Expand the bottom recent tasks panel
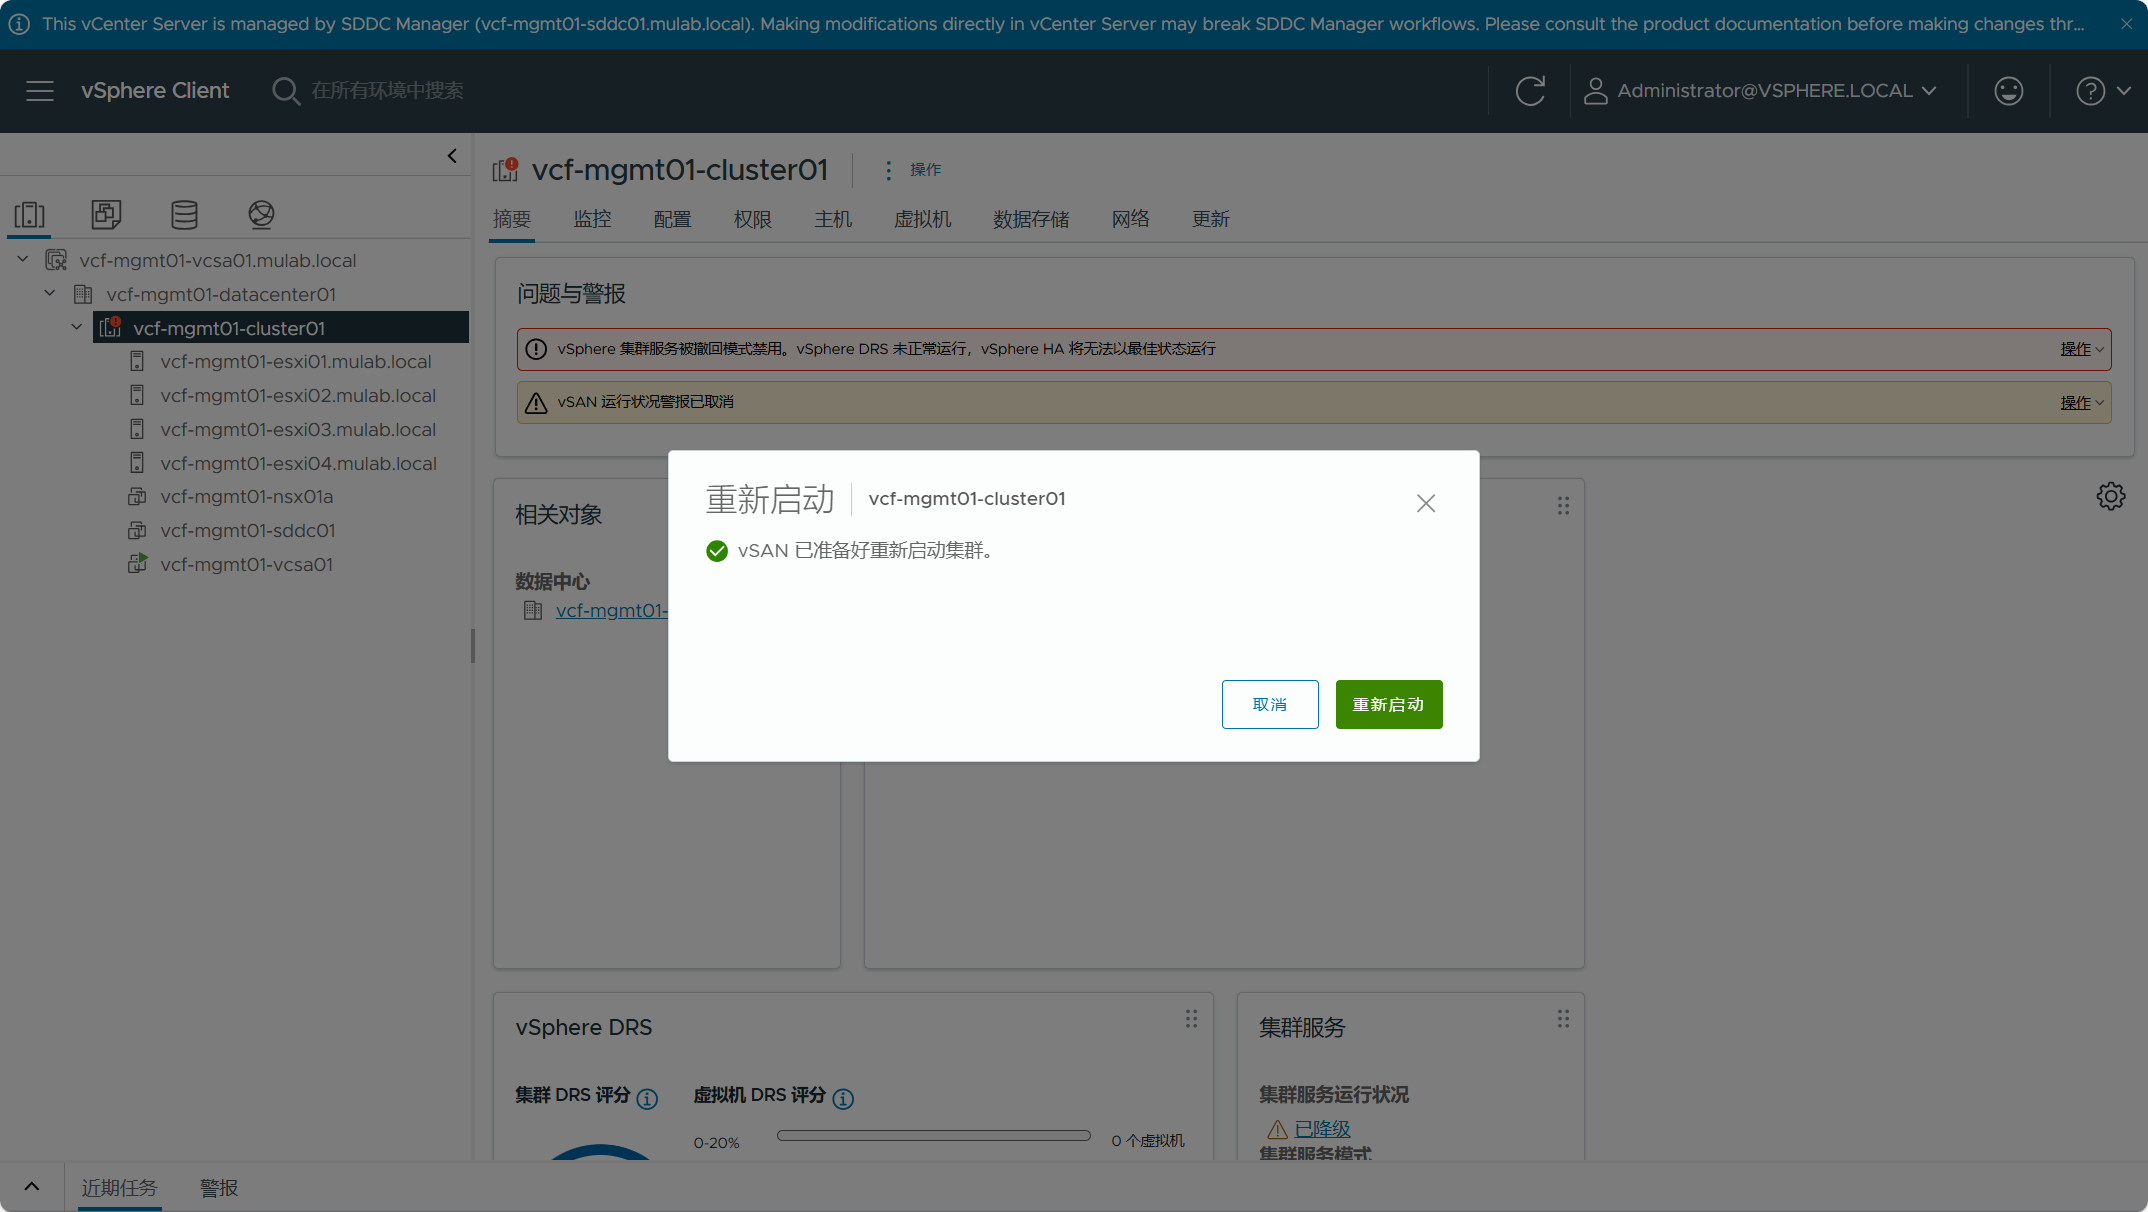This screenshot has width=2148, height=1212. point(32,1187)
